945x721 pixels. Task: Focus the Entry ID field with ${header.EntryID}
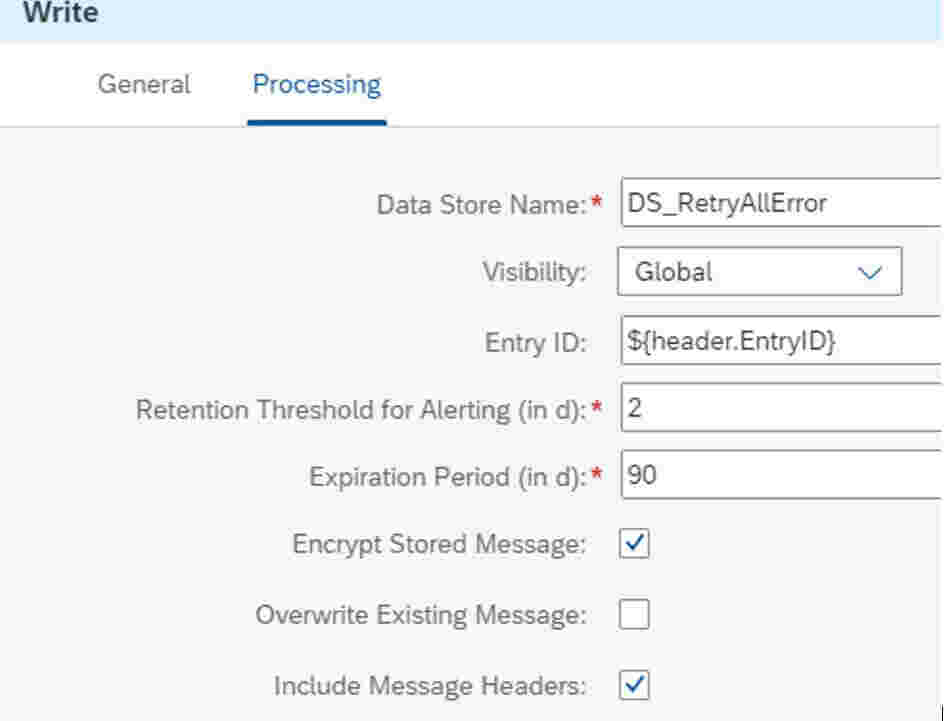782,340
